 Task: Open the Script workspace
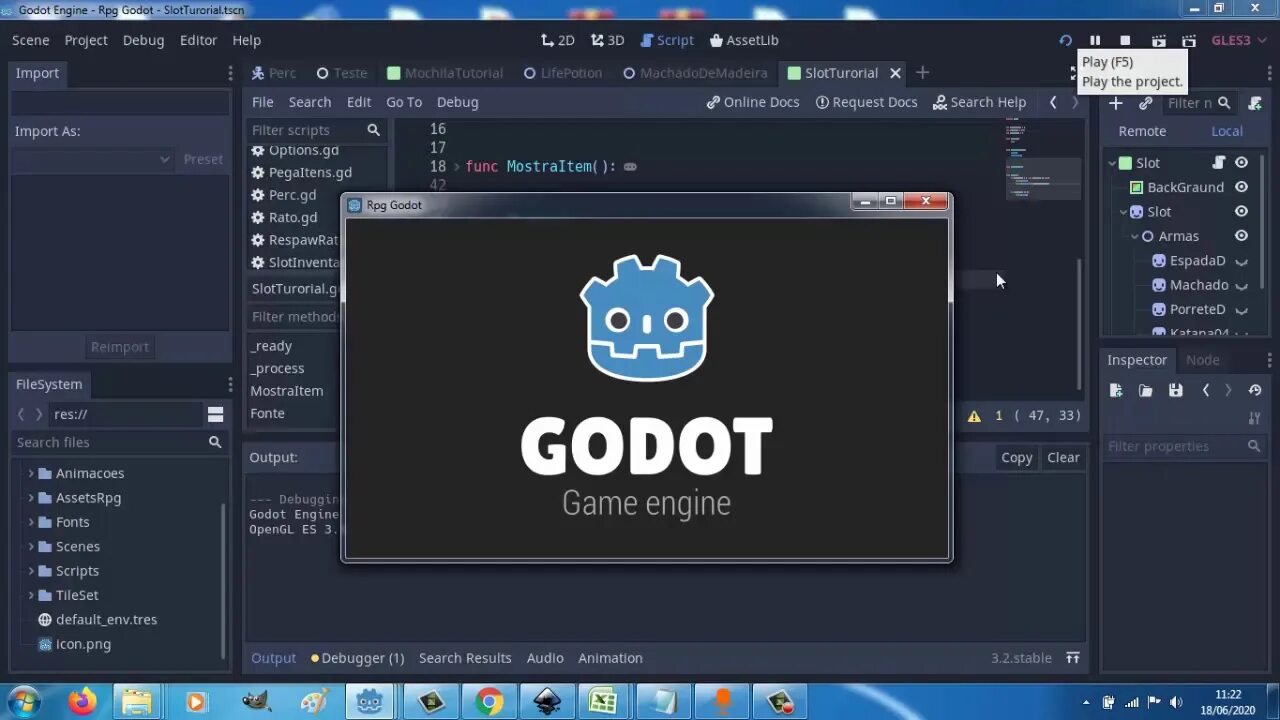pos(667,40)
